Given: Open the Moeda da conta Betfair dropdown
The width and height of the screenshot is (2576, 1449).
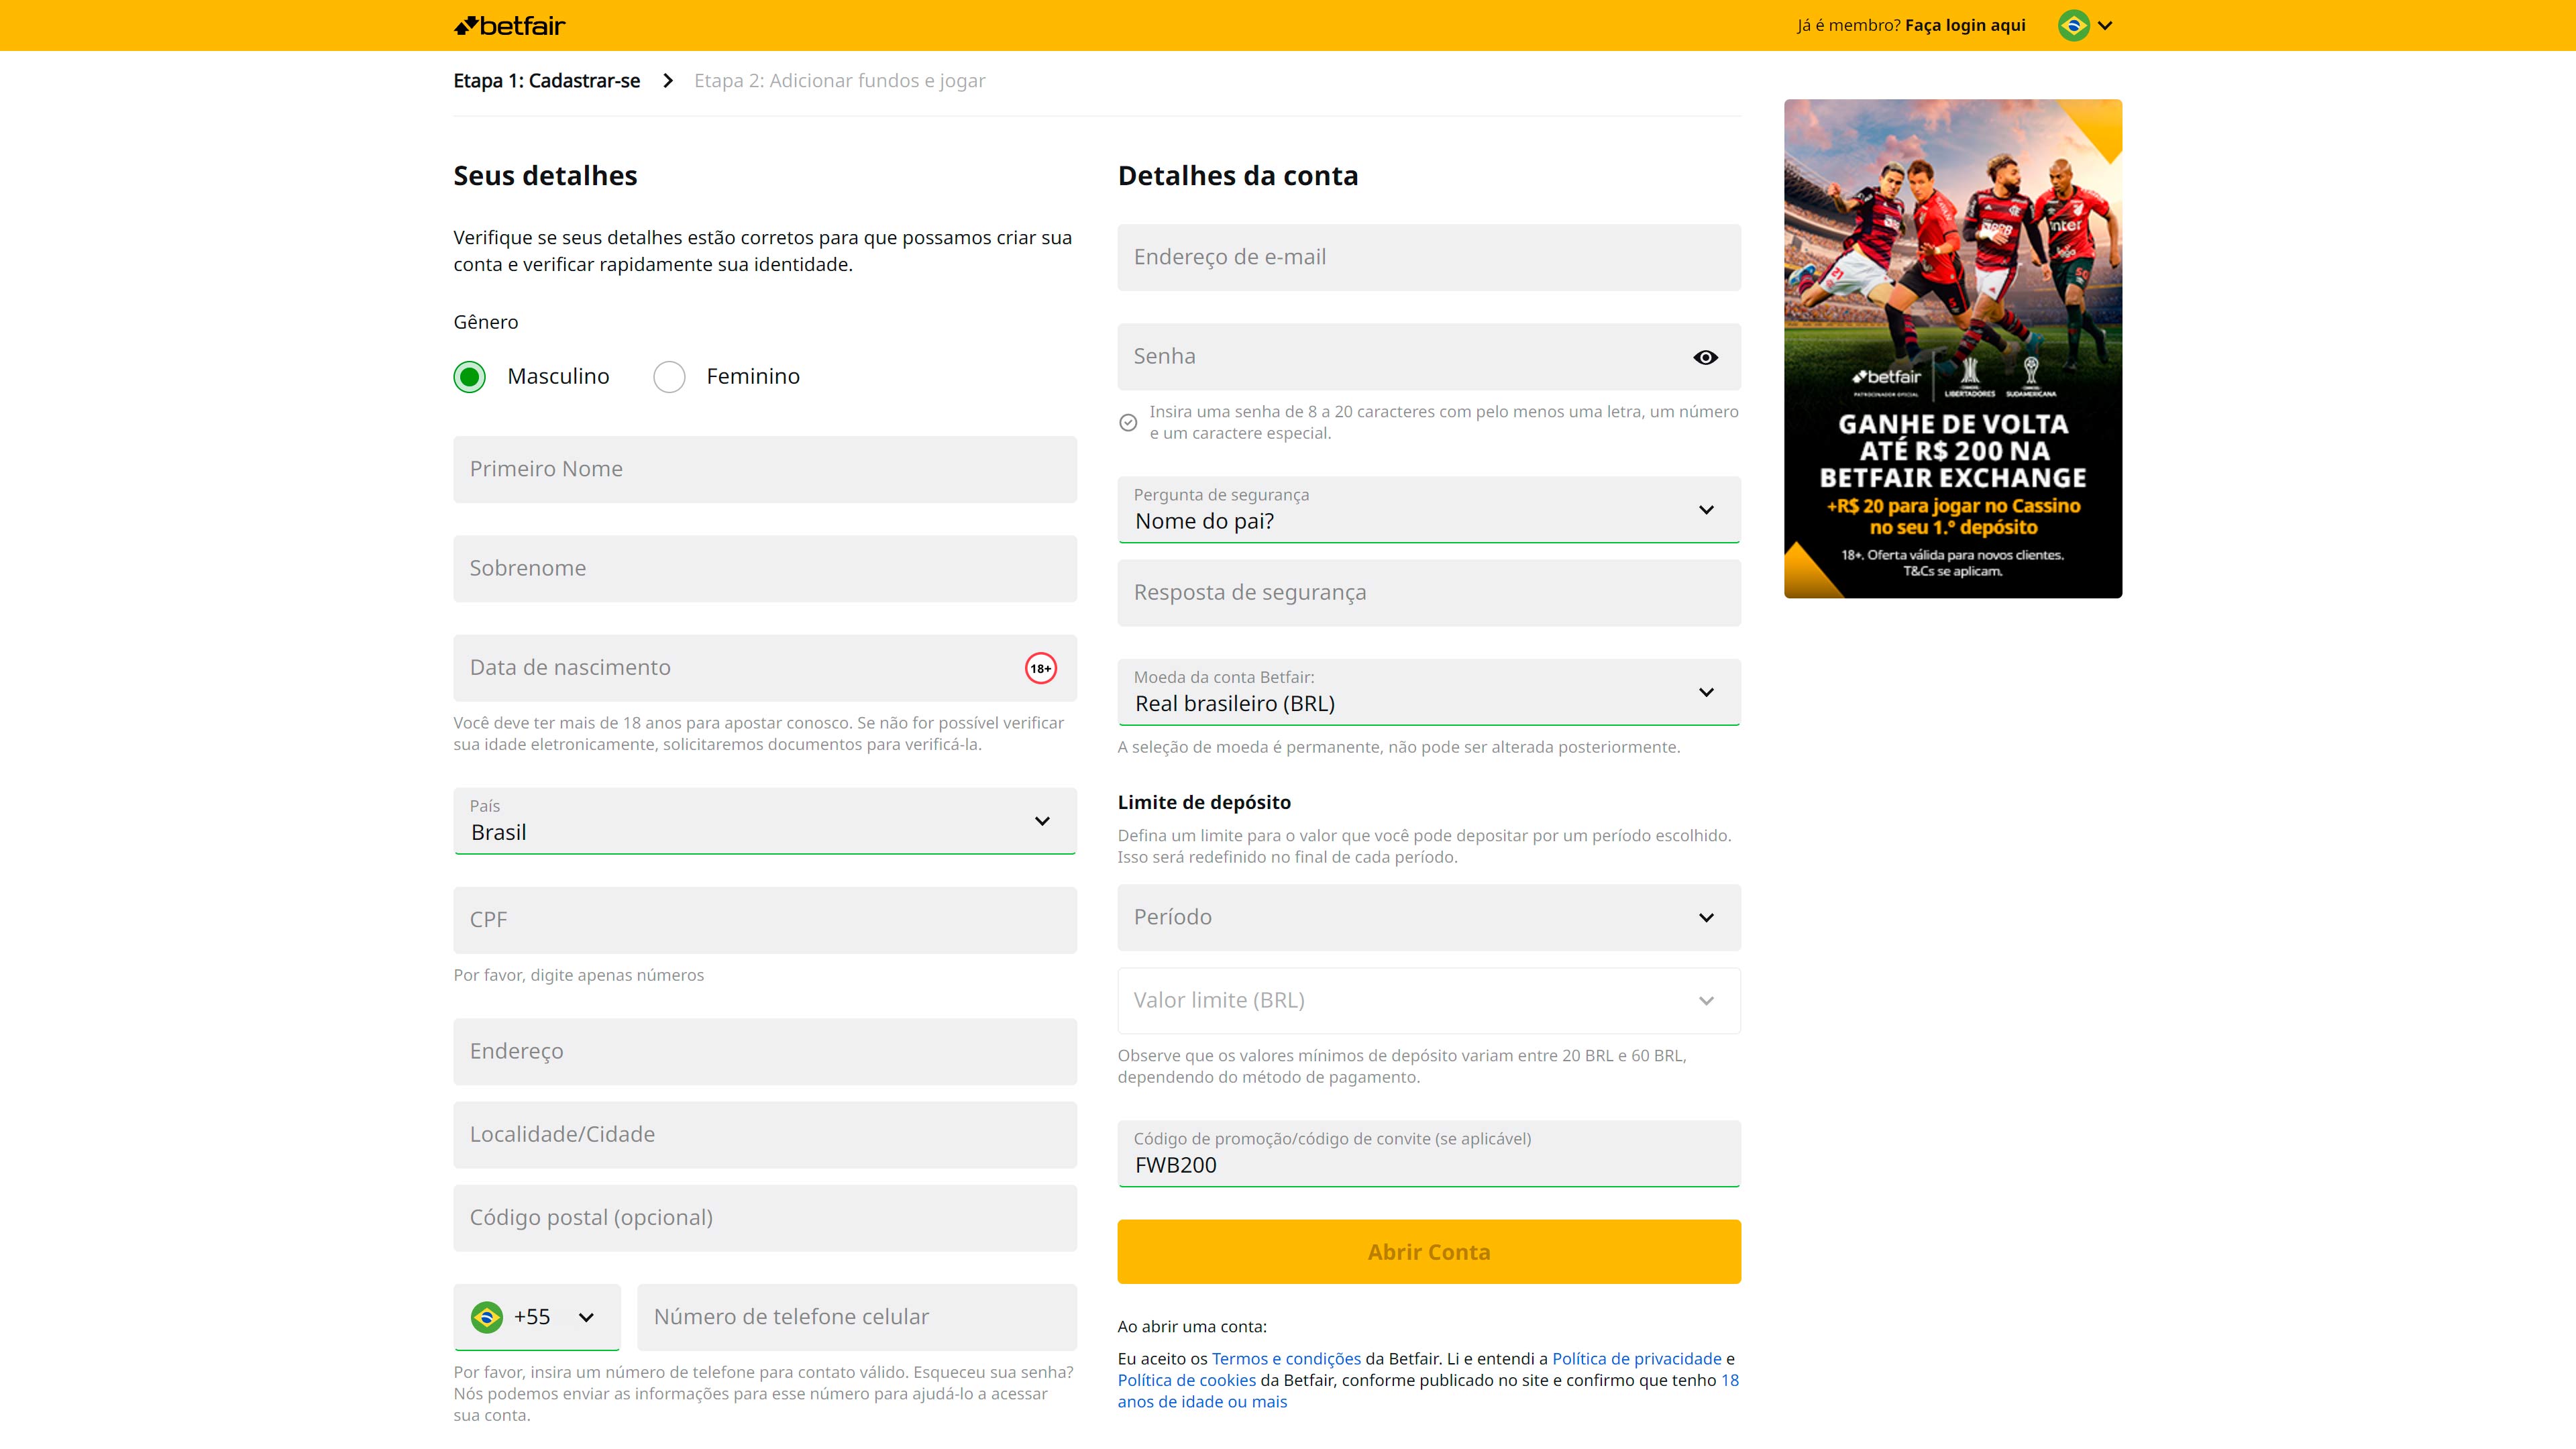Looking at the screenshot, I should coord(1429,692).
